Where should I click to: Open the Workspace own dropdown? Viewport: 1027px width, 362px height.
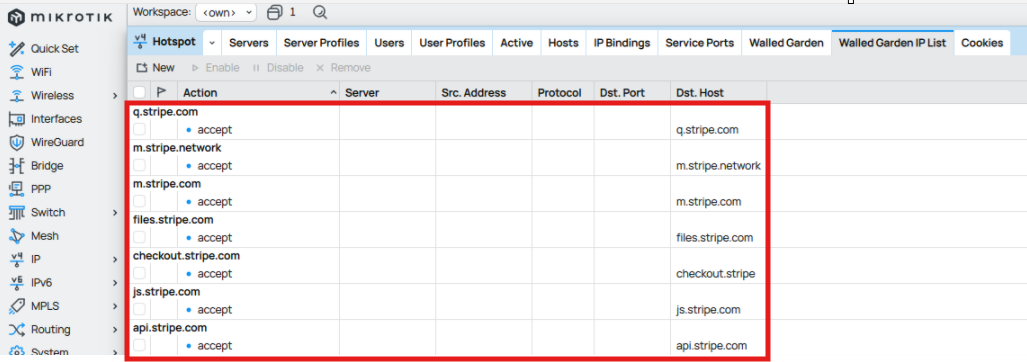(226, 12)
